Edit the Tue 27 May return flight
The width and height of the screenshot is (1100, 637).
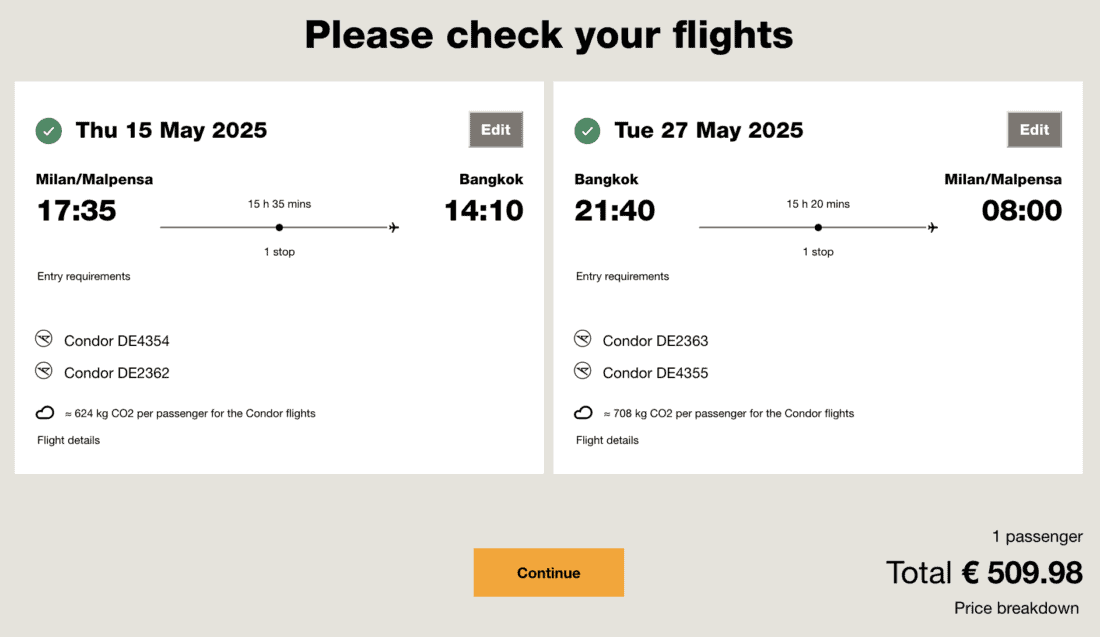point(1034,130)
